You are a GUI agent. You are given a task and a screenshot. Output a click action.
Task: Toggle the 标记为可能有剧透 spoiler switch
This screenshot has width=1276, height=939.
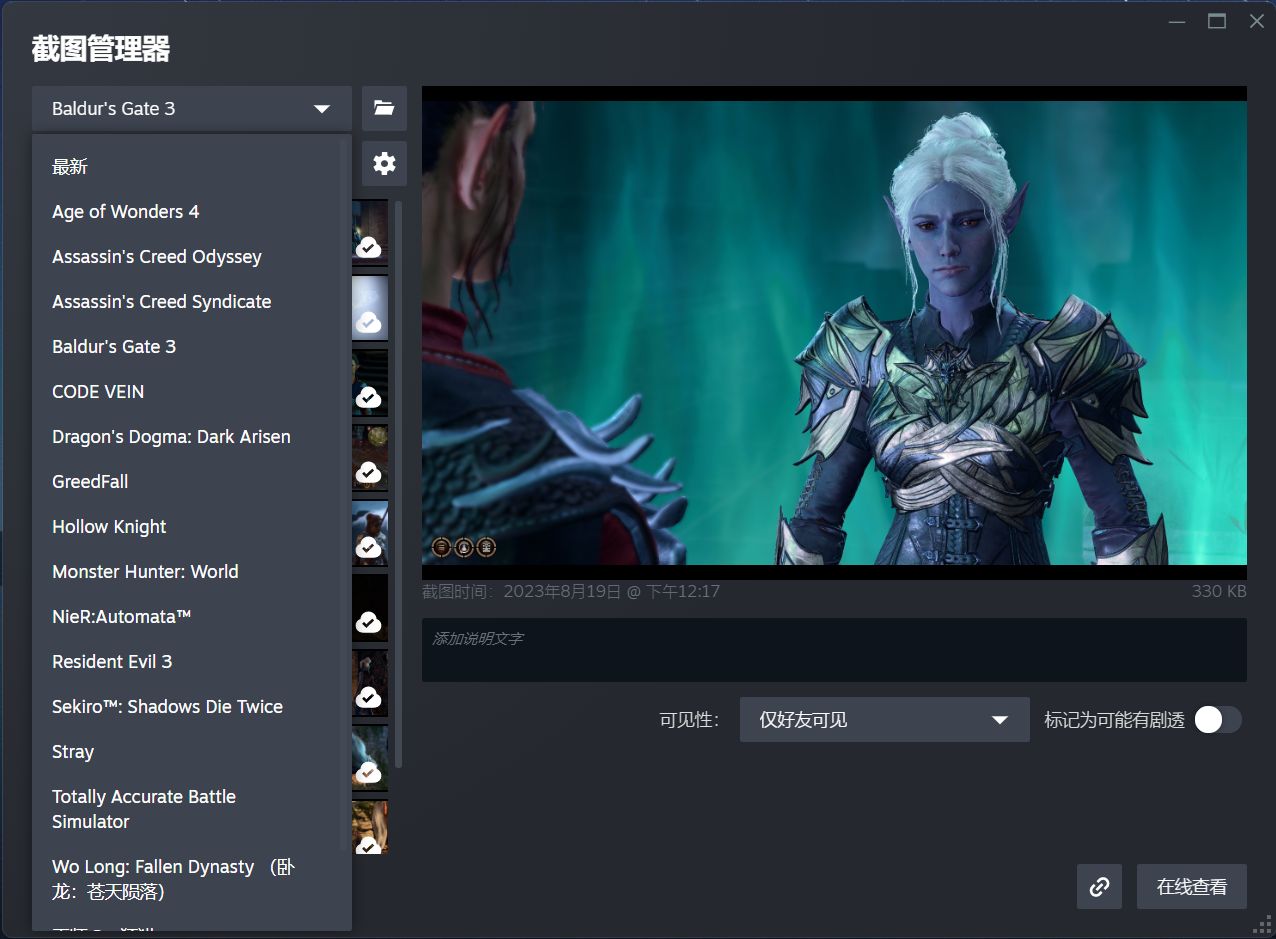coord(1218,720)
